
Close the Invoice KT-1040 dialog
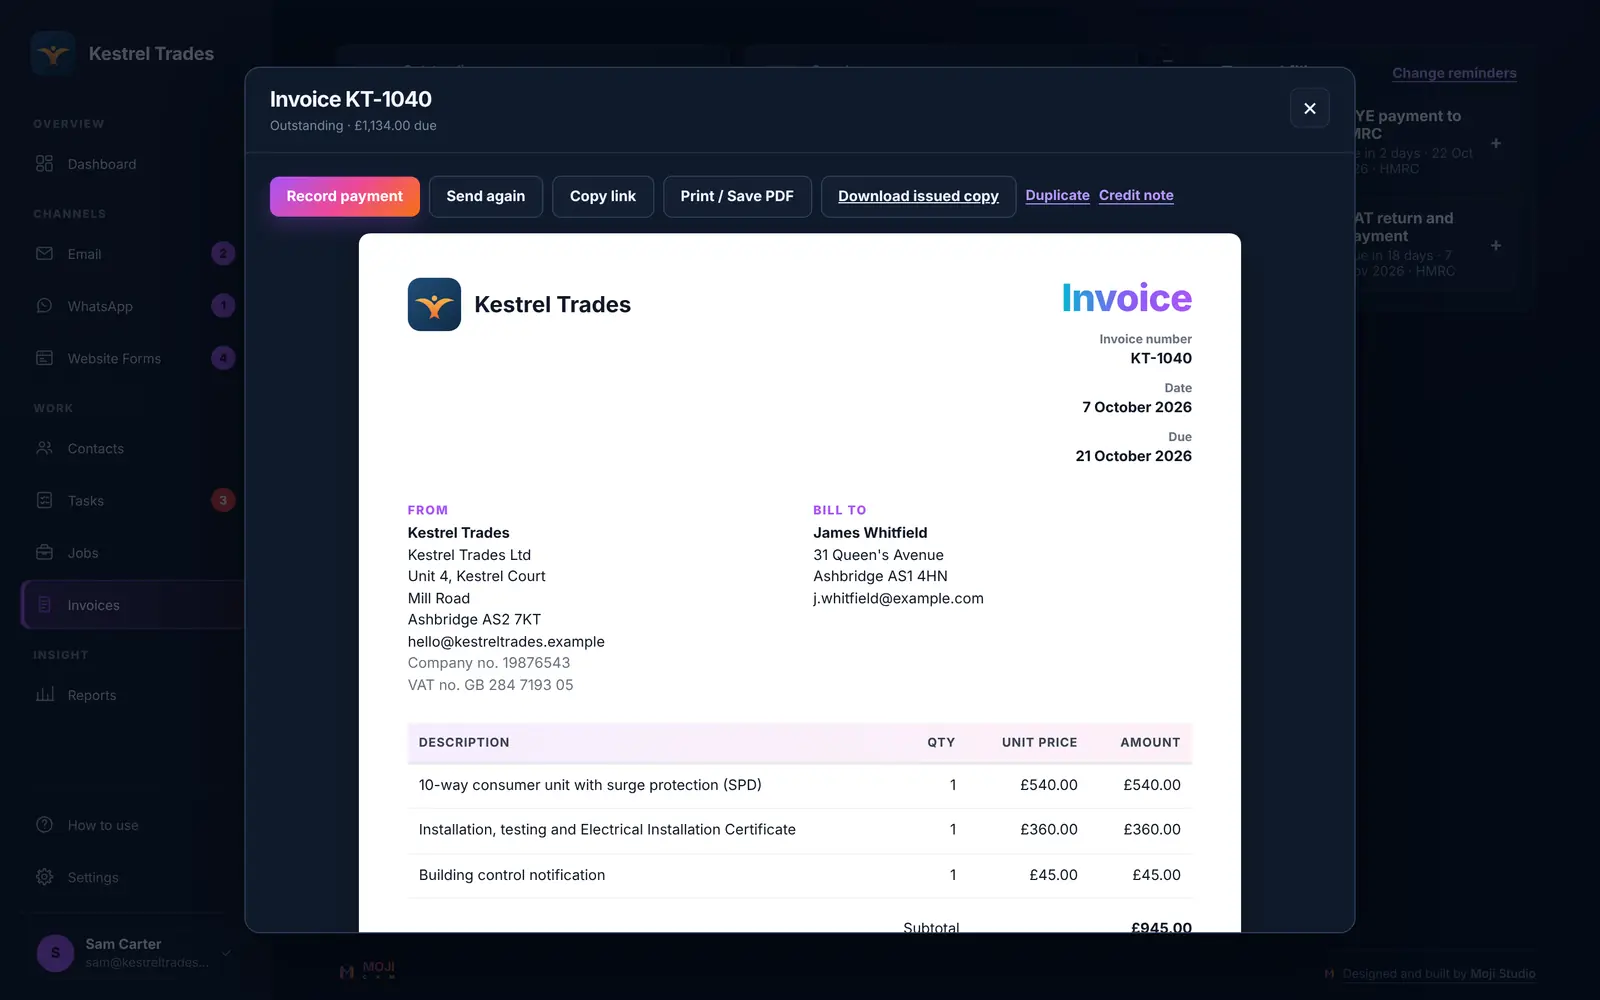tap(1309, 108)
